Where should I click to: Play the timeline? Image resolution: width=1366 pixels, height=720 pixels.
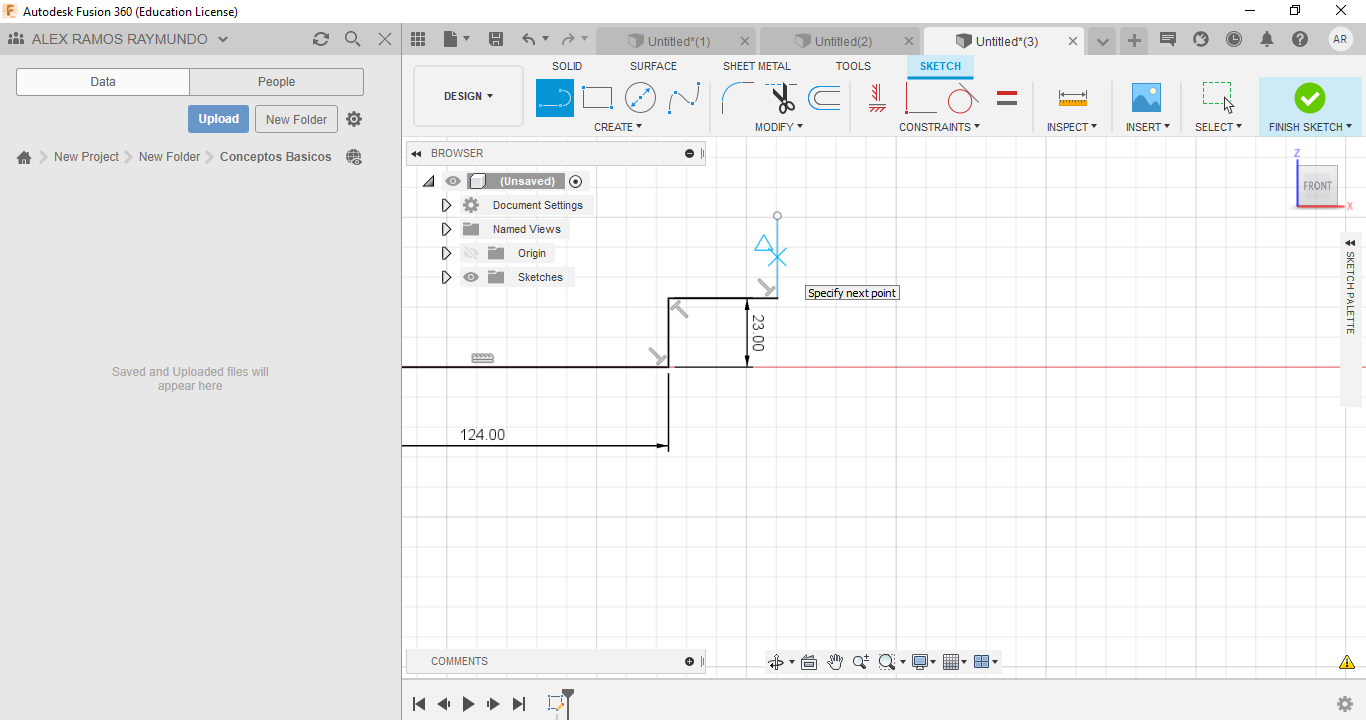point(468,704)
